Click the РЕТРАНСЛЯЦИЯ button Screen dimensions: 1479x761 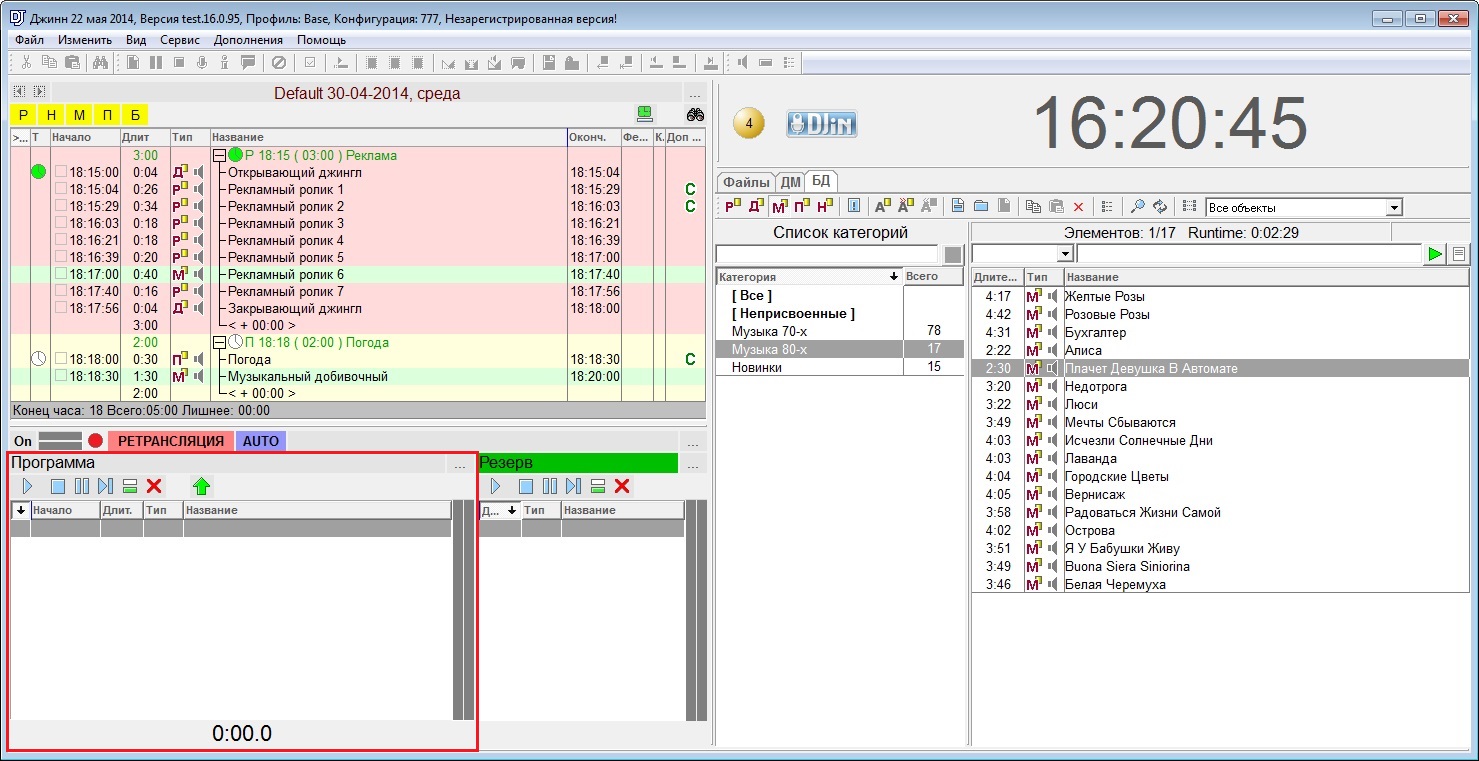[171, 441]
